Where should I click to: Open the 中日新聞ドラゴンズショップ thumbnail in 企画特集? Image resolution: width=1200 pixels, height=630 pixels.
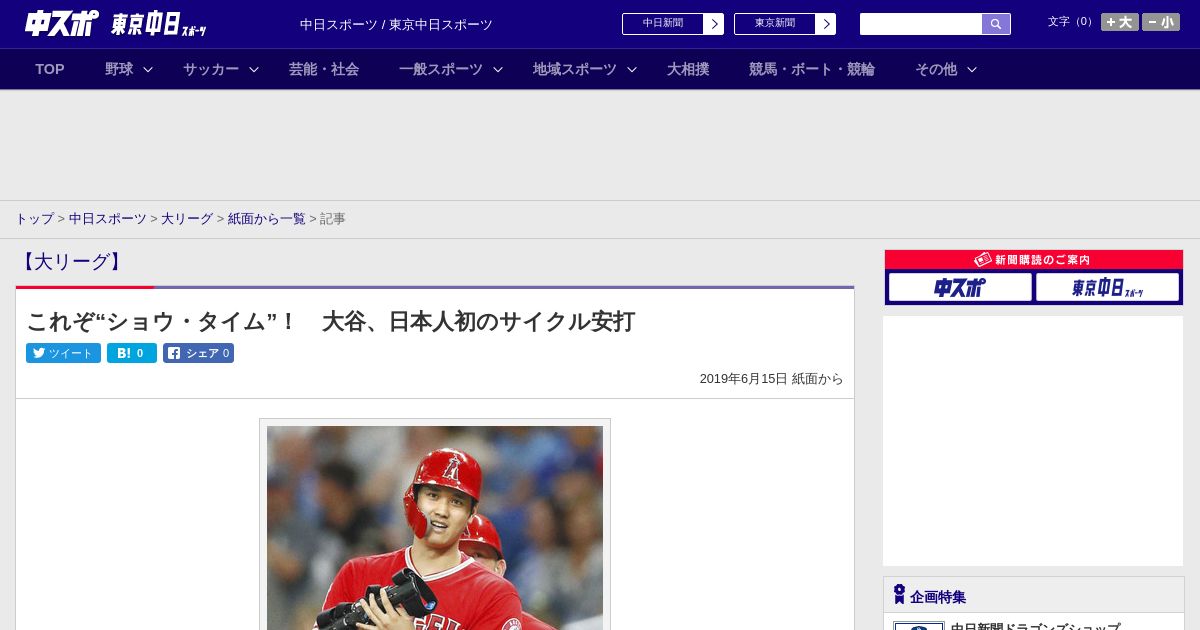[x=919, y=626]
